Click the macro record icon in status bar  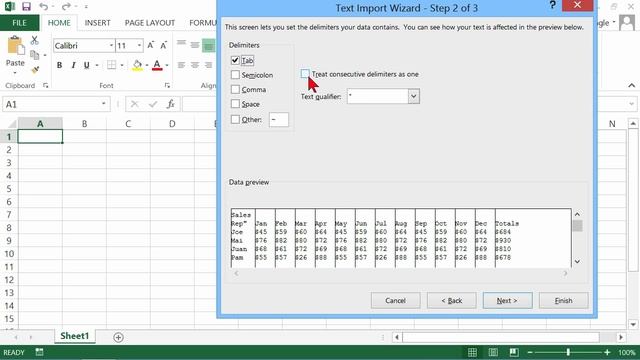tap(40, 352)
